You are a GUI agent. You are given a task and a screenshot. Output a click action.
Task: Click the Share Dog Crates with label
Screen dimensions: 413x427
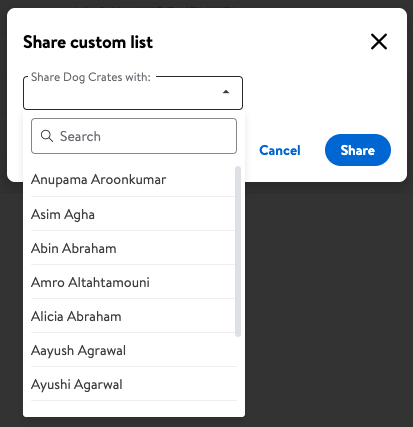(x=91, y=77)
